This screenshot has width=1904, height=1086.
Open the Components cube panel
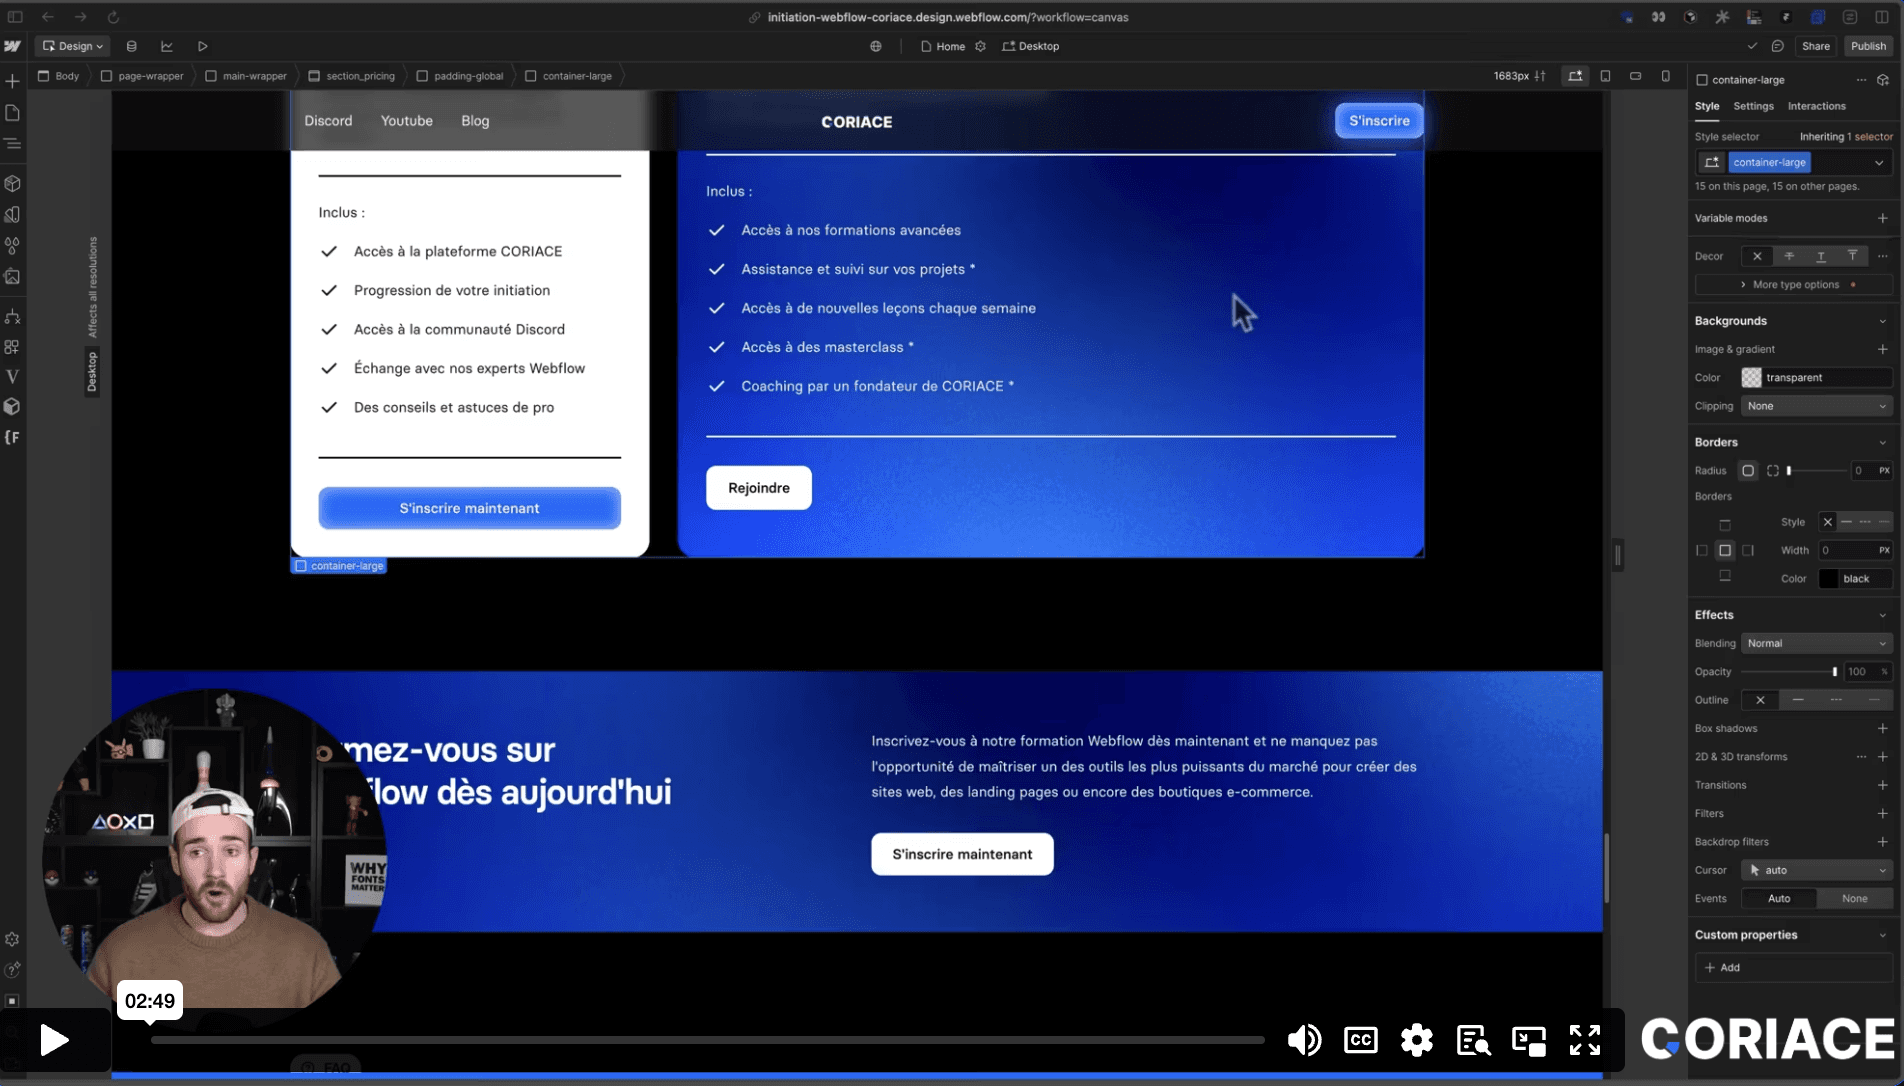tap(13, 184)
